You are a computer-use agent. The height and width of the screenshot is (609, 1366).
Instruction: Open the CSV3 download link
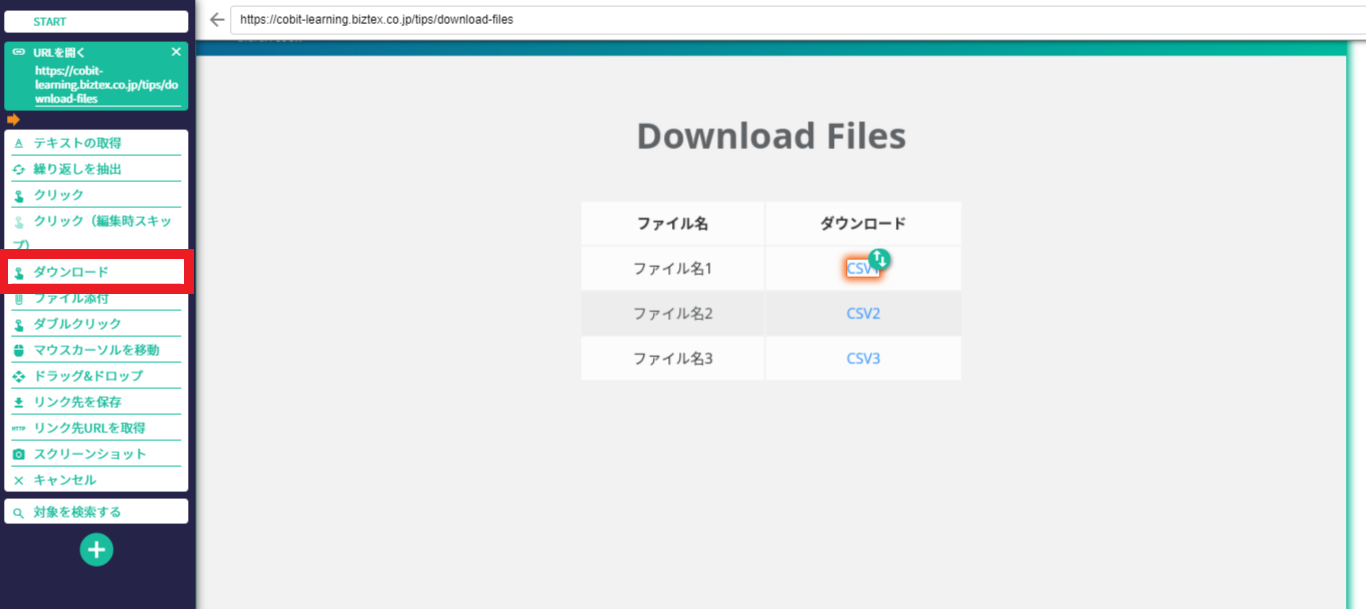[863, 358]
